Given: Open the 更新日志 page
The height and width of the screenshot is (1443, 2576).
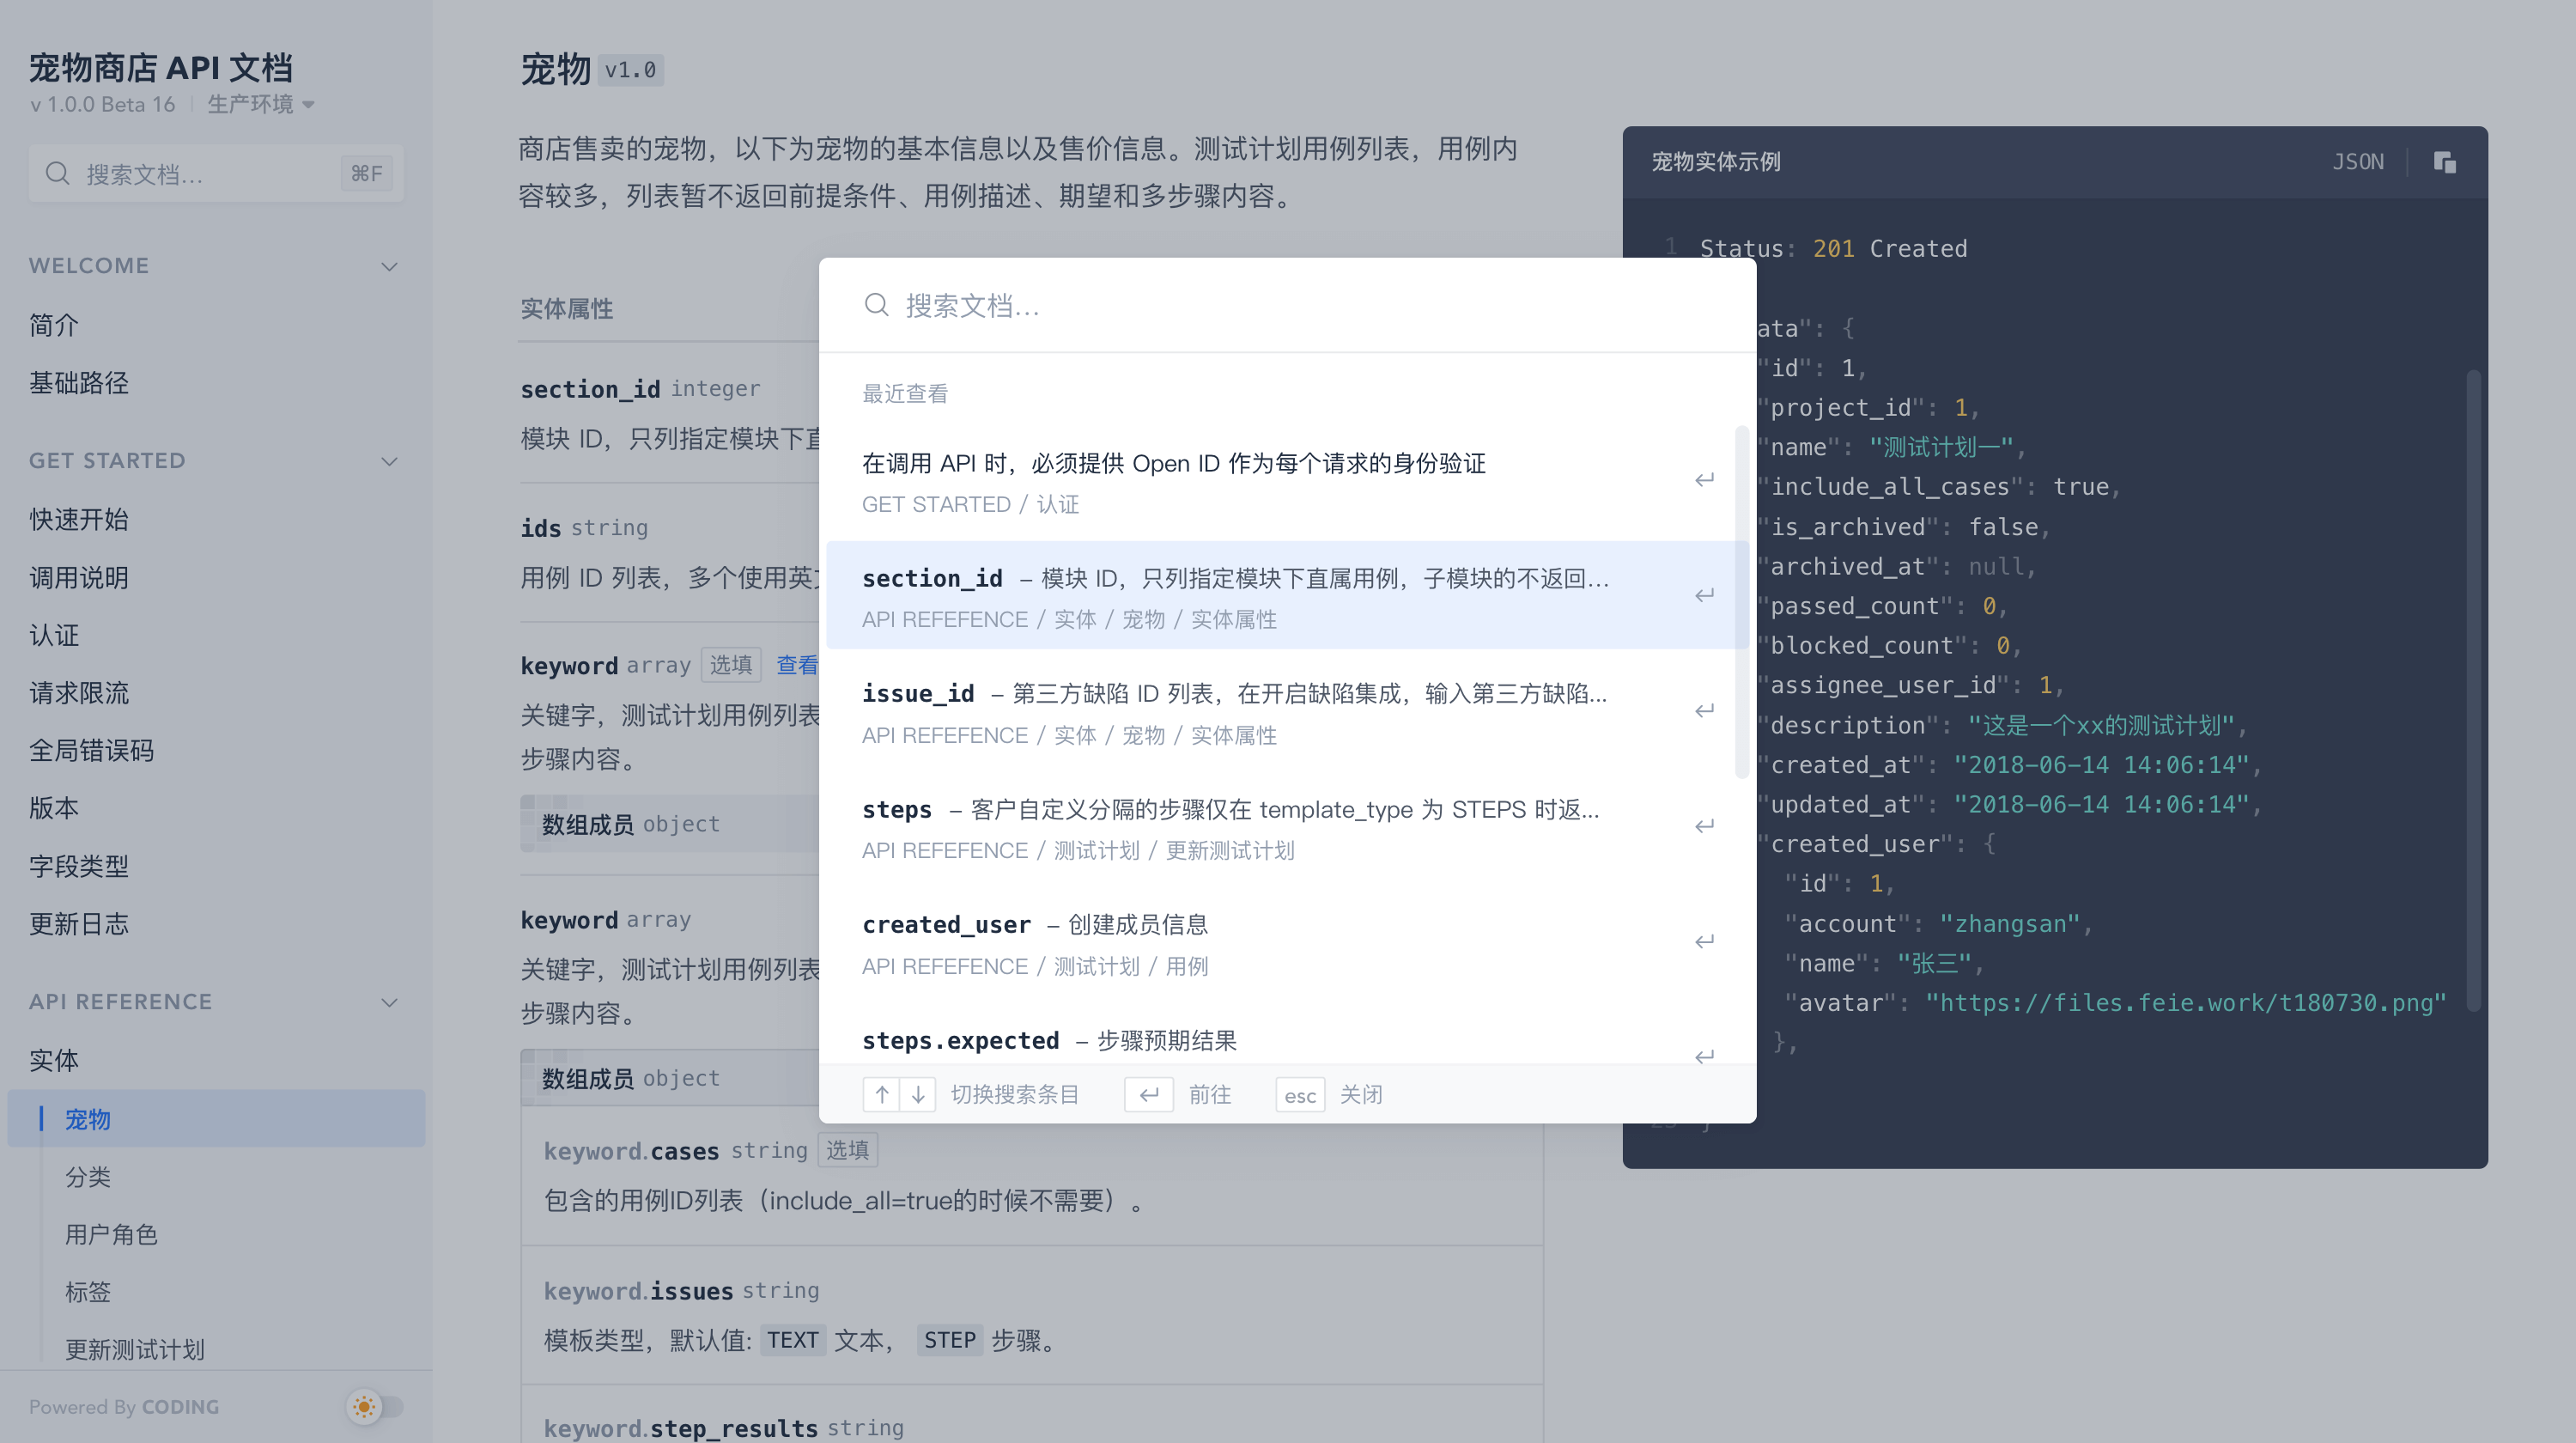Looking at the screenshot, I should (x=79, y=924).
